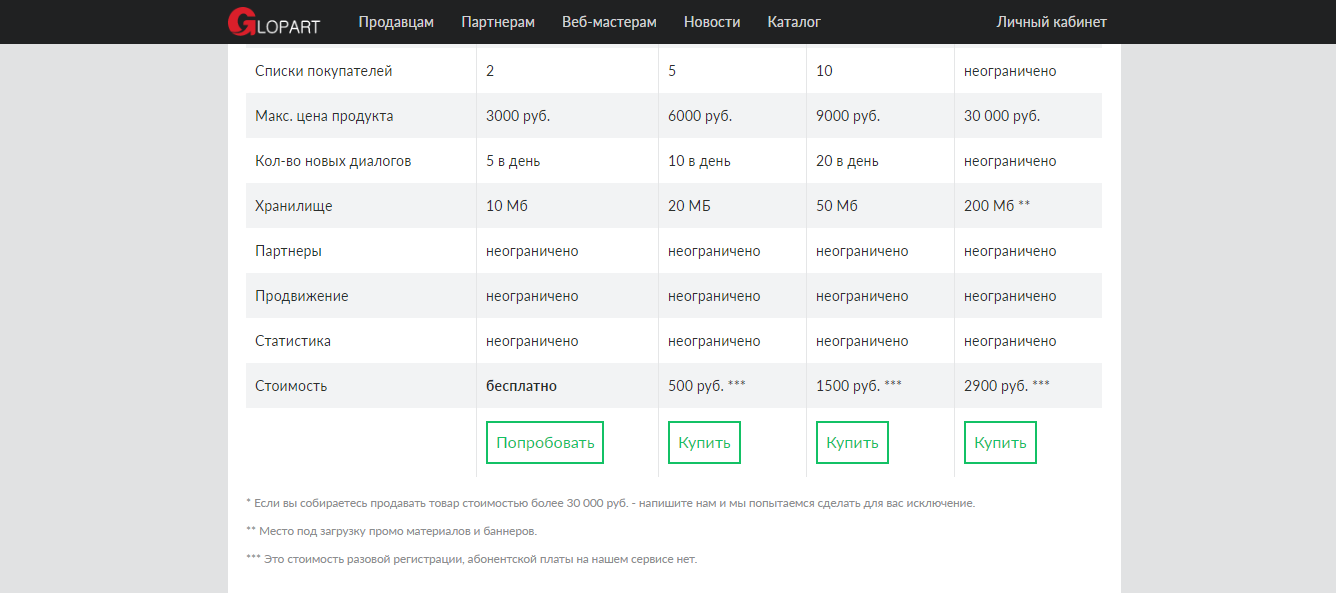The image size is (1336, 593).
Task: Click the Хранилище row label
Action: click(x=294, y=206)
